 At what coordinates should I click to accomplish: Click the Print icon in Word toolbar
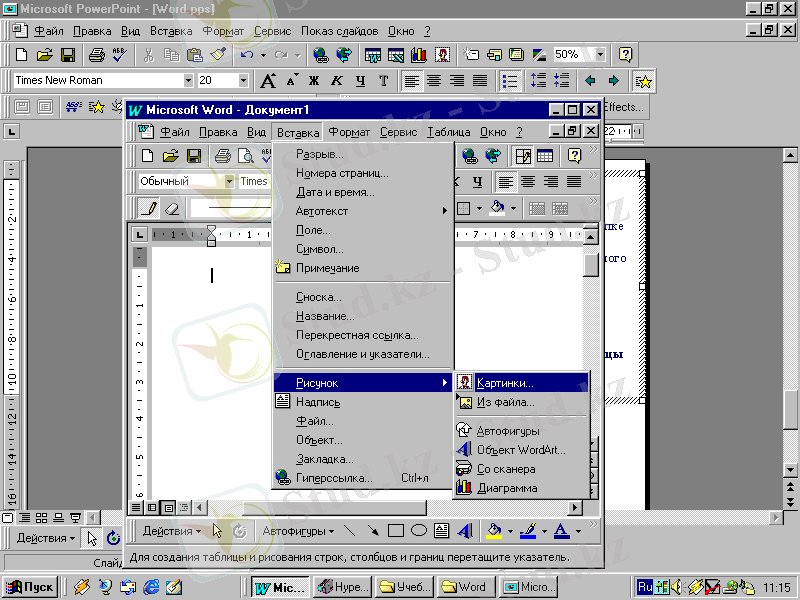222,155
